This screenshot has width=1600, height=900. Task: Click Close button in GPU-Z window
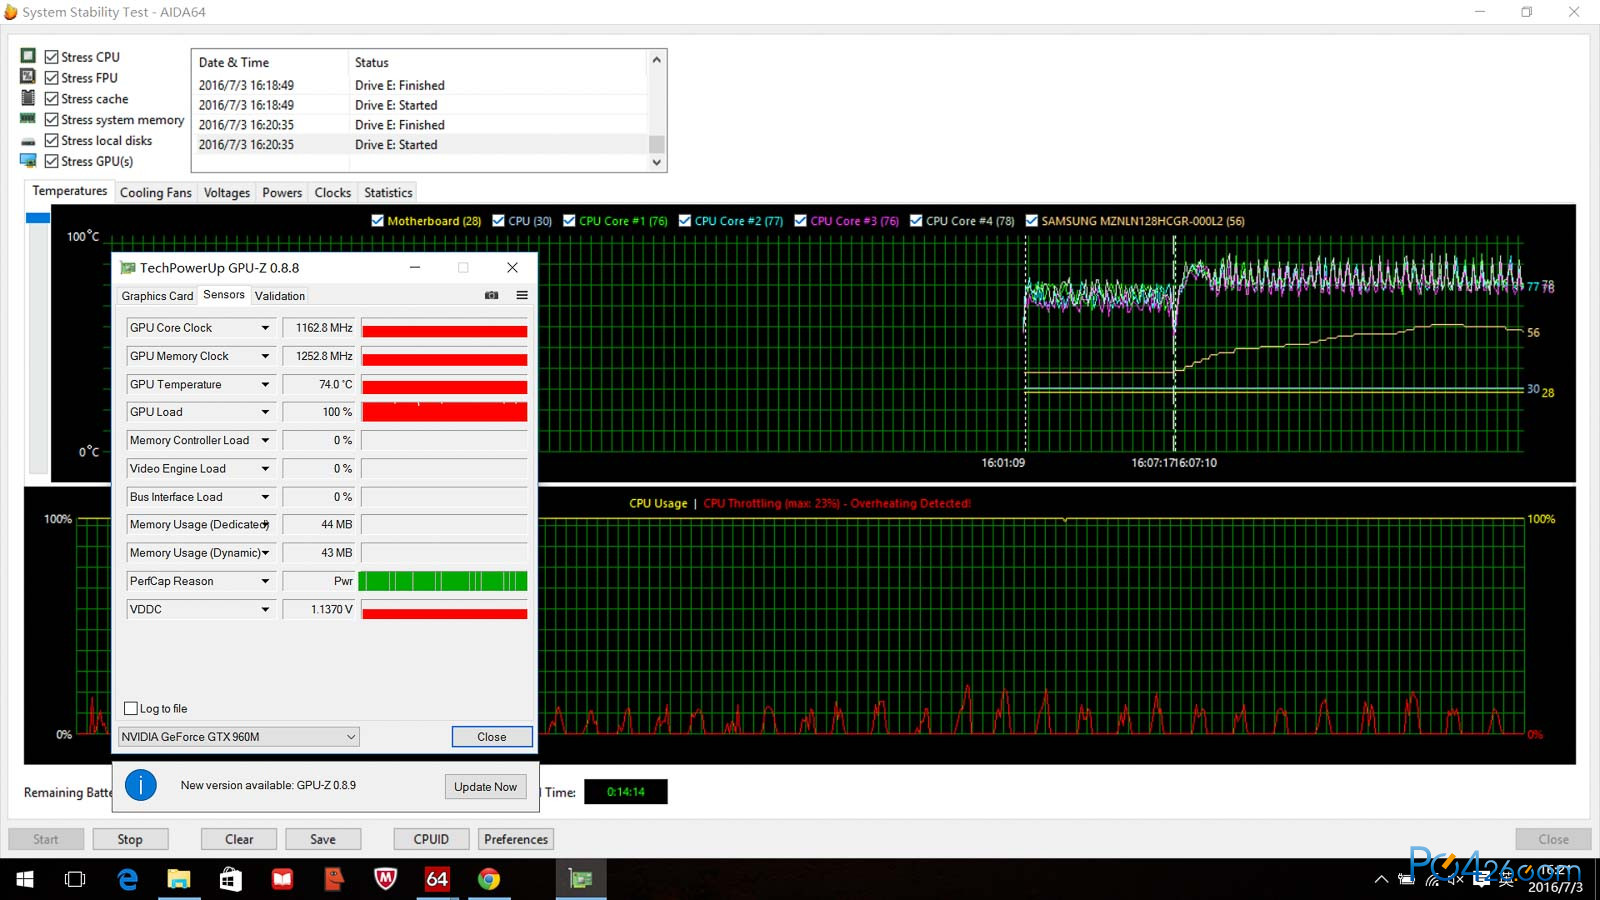(492, 737)
